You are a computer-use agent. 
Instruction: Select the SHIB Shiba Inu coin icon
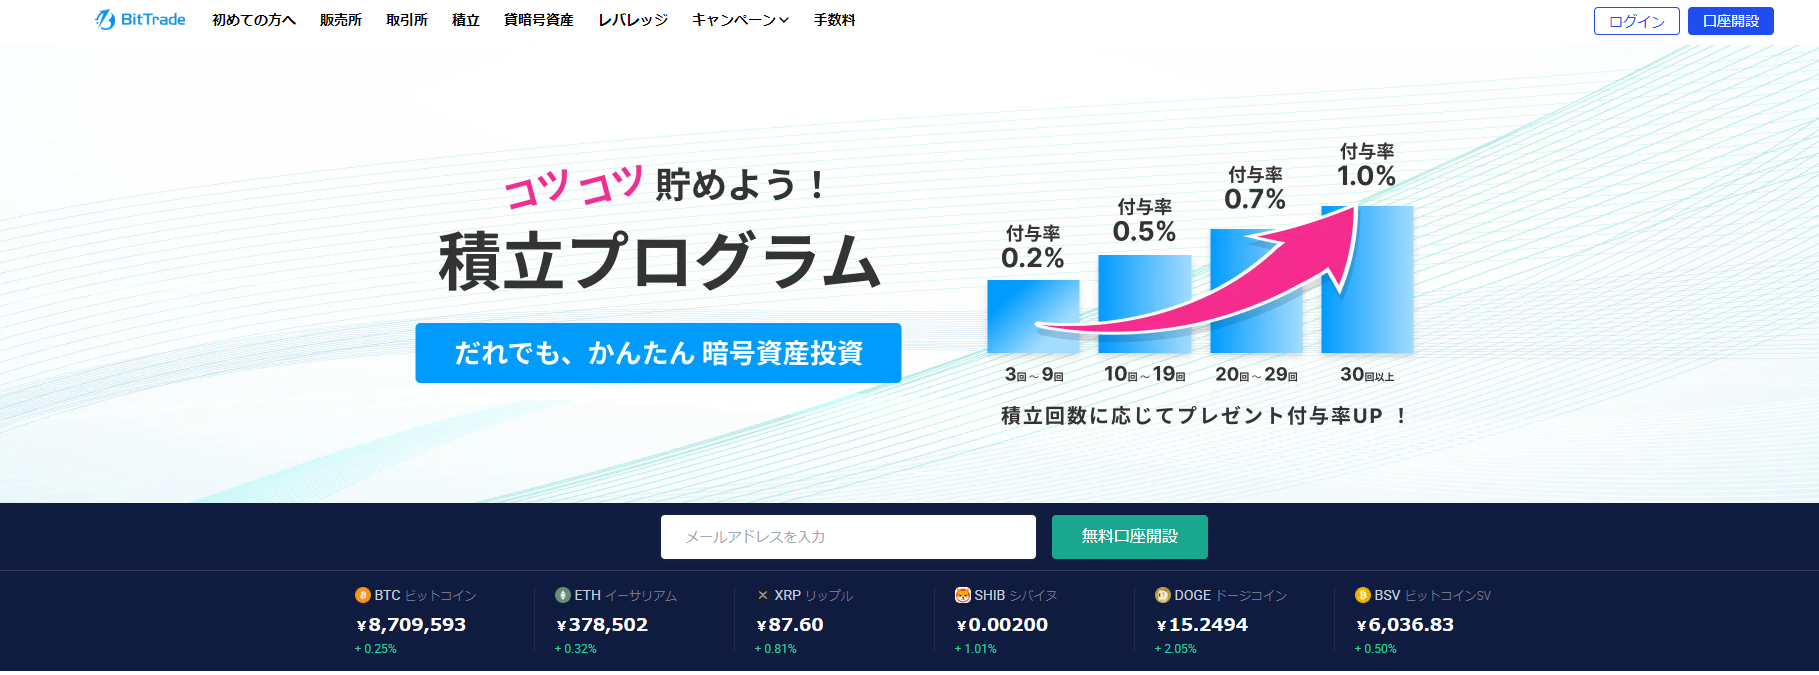[x=963, y=595]
